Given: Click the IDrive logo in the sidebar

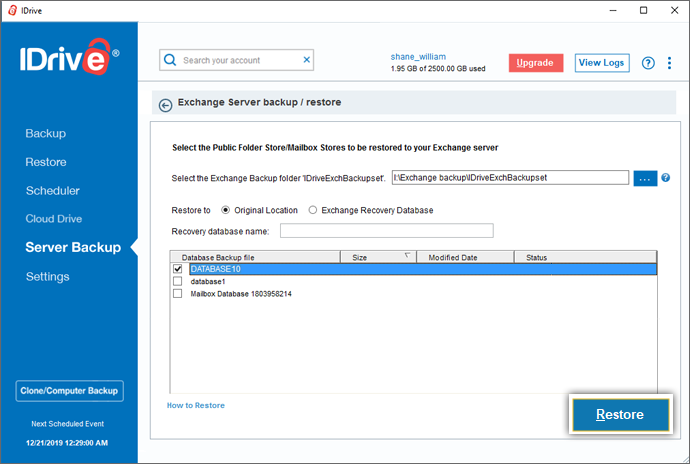Looking at the screenshot, I should coord(69,57).
